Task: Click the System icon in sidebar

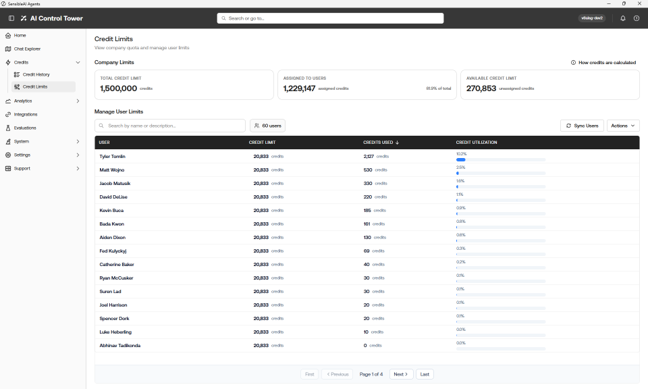Action: point(8,141)
